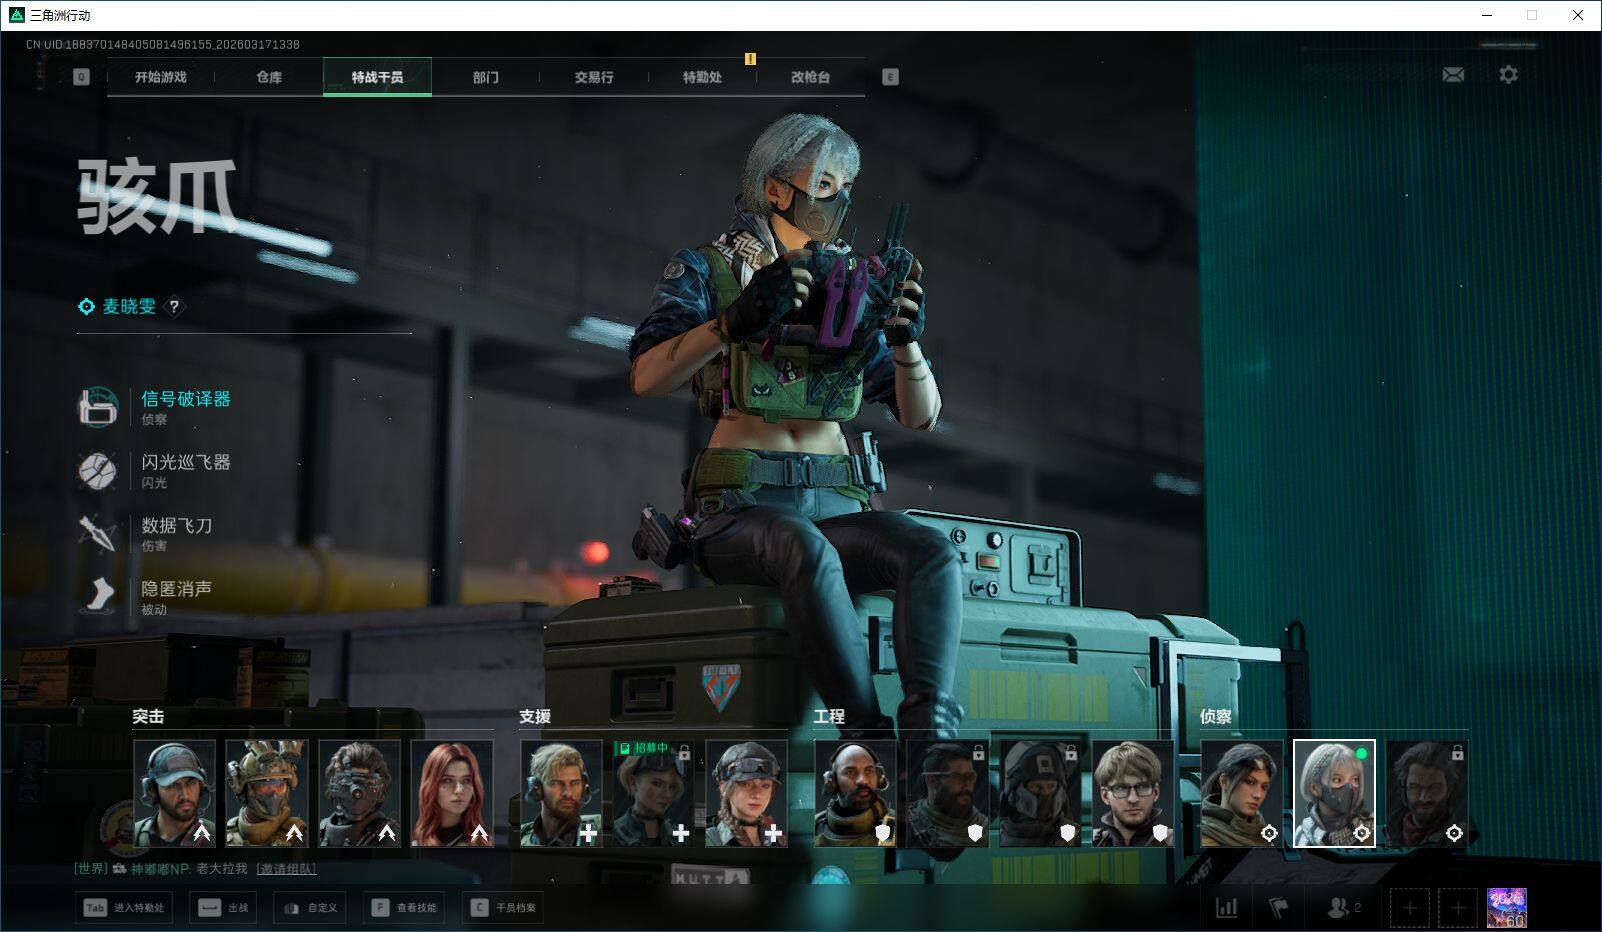The width and height of the screenshot is (1602, 932).
Task: Select the red-haired assault operator portrait
Action: click(452, 793)
